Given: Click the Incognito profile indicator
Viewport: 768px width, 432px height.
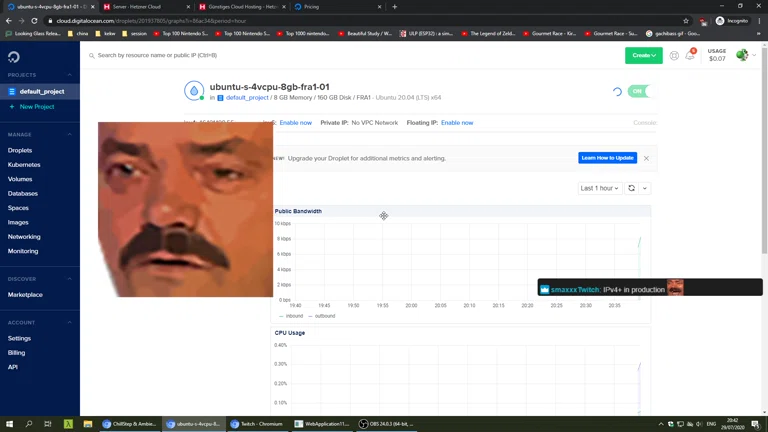Looking at the screenshot, I should click(732, 21).
